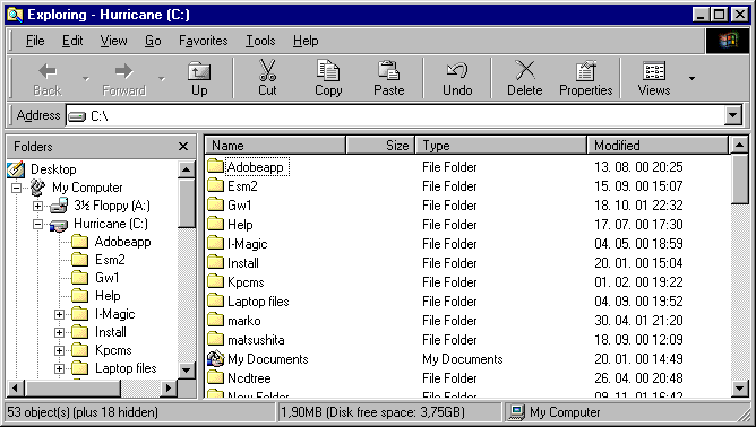Click the Up one level toolbar icon

click(x=200, y=72)
